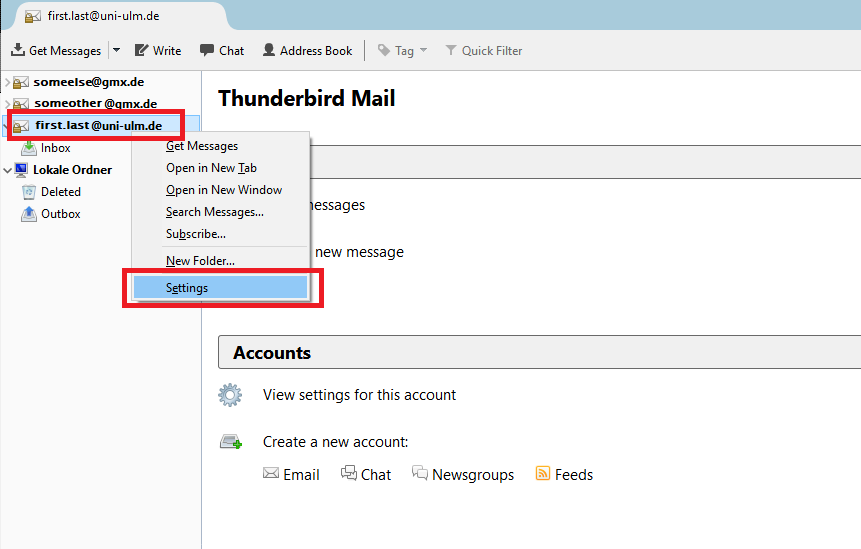Click the Quick Filter funnel icon
This screenshot has height=549, width=861.
(451, 51)
